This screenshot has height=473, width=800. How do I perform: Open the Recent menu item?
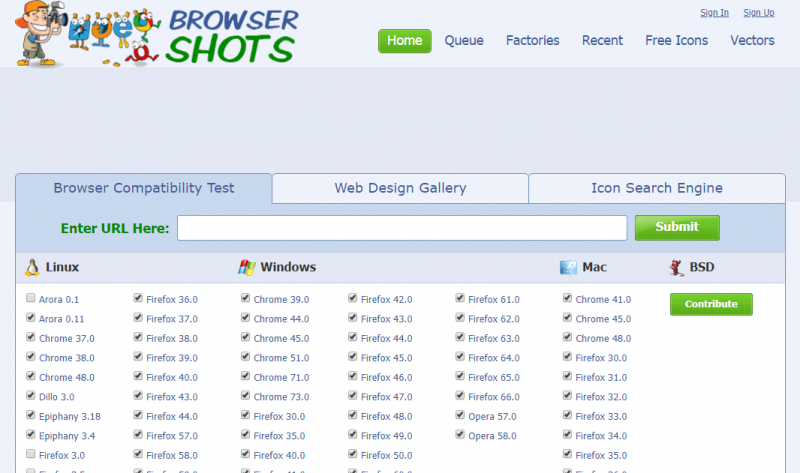(602, 41)
